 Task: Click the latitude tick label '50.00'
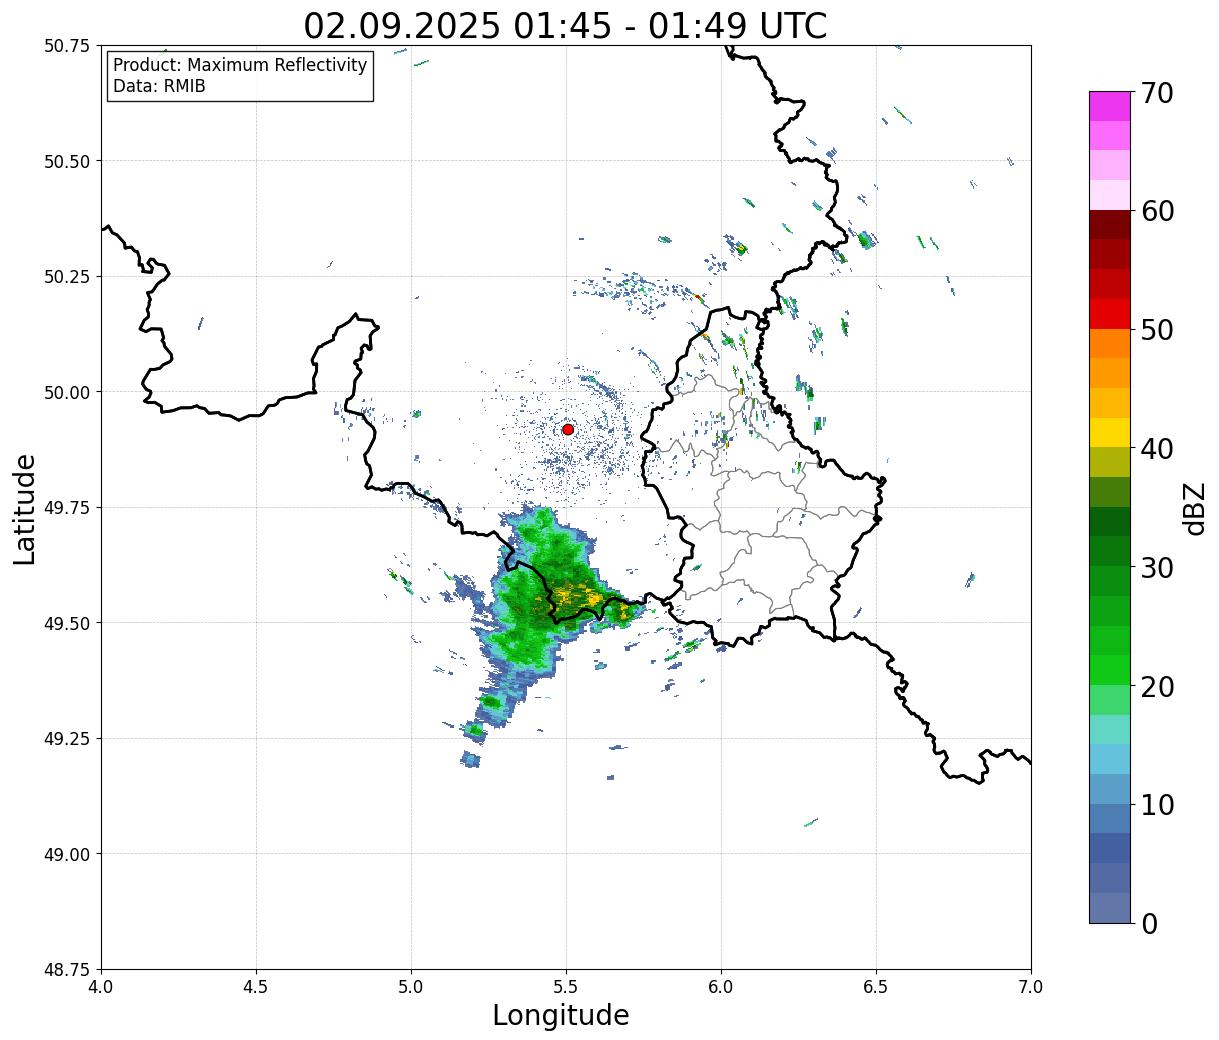(x=67, y=392)
